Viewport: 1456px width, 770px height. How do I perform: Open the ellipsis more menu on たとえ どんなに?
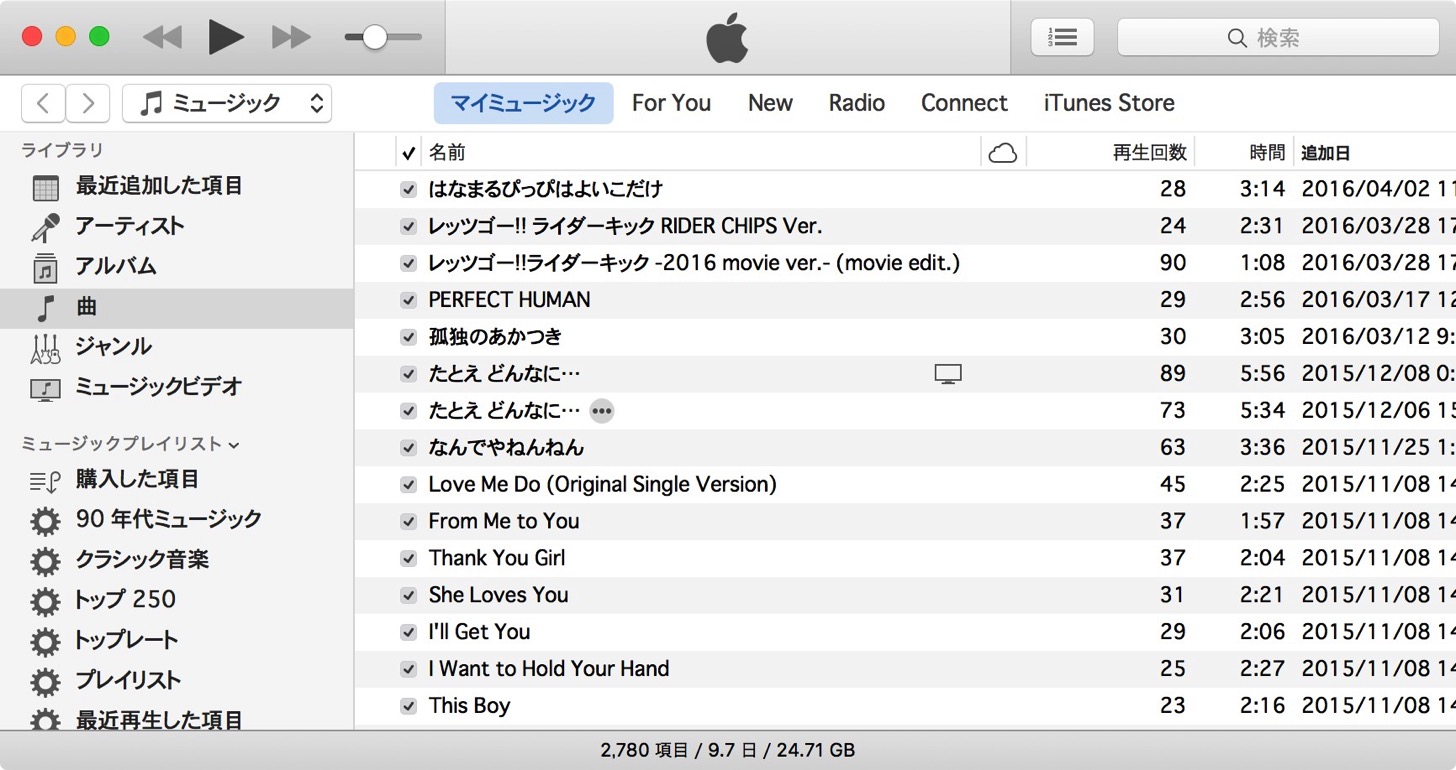point(601,411)
